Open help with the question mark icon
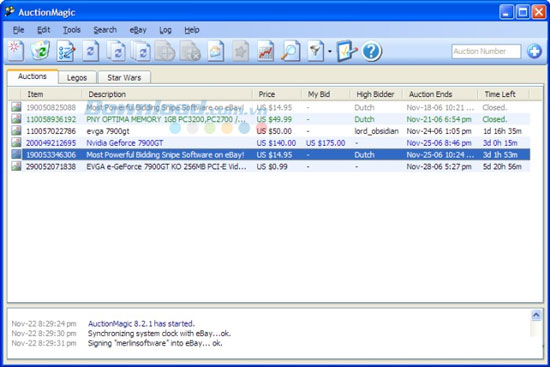550x367 pixels. (x=371, y=52)
